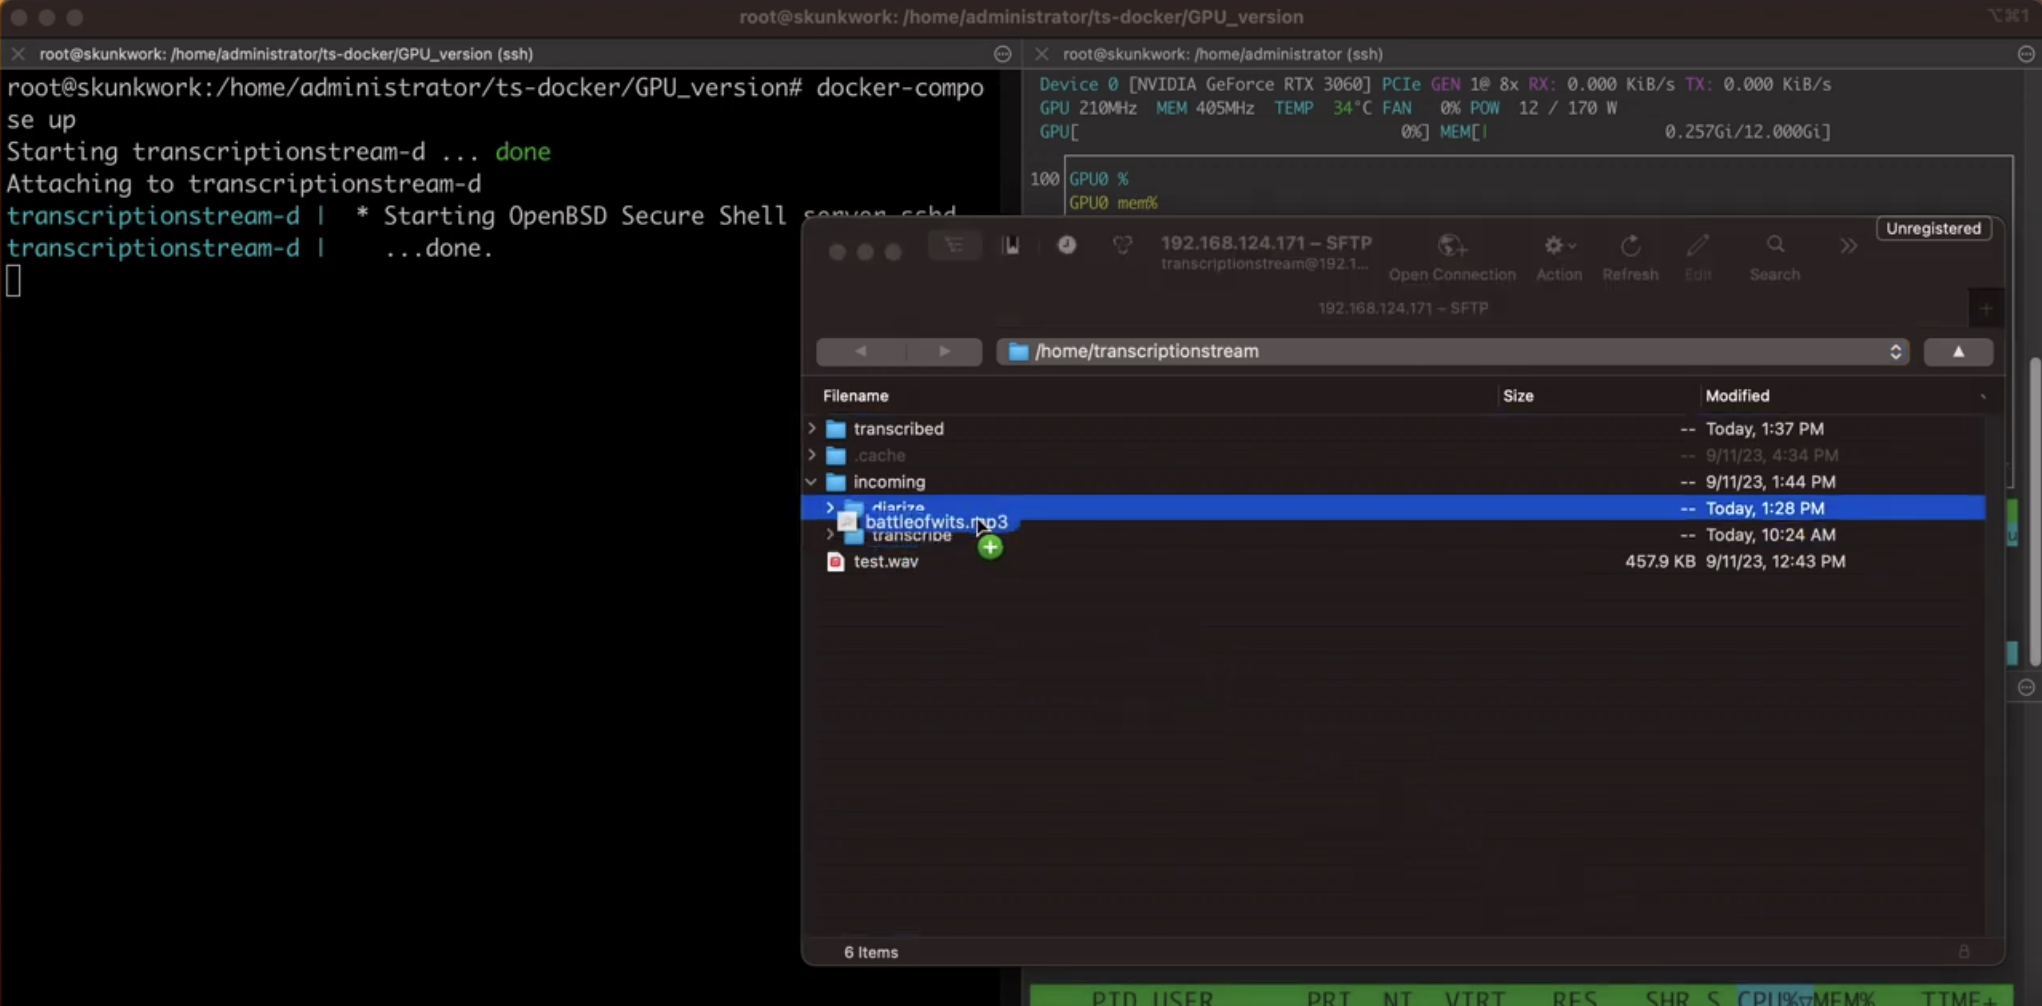Screen dimensions: 2042x1006
Task: Expand the .cache folder
Action: 811,455
